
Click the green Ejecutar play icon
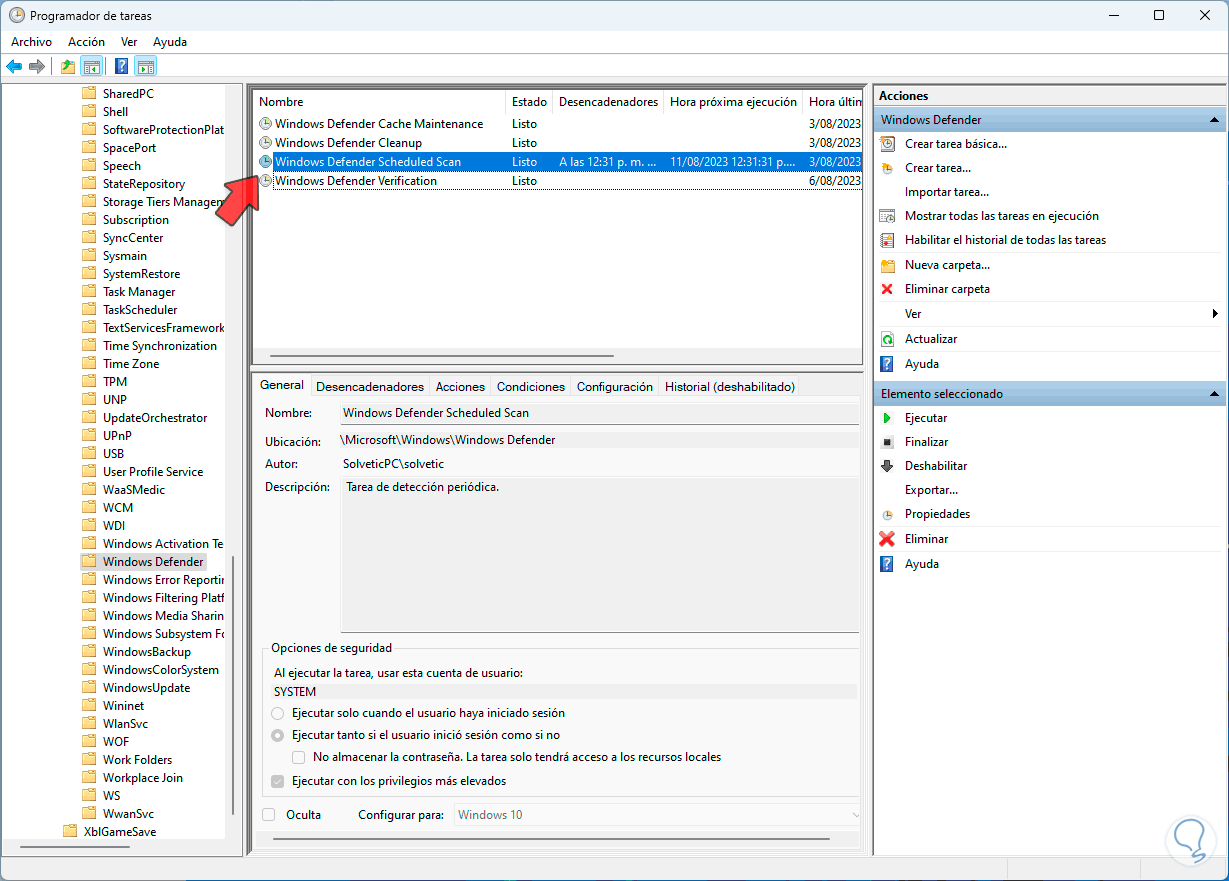click(887, 418)
